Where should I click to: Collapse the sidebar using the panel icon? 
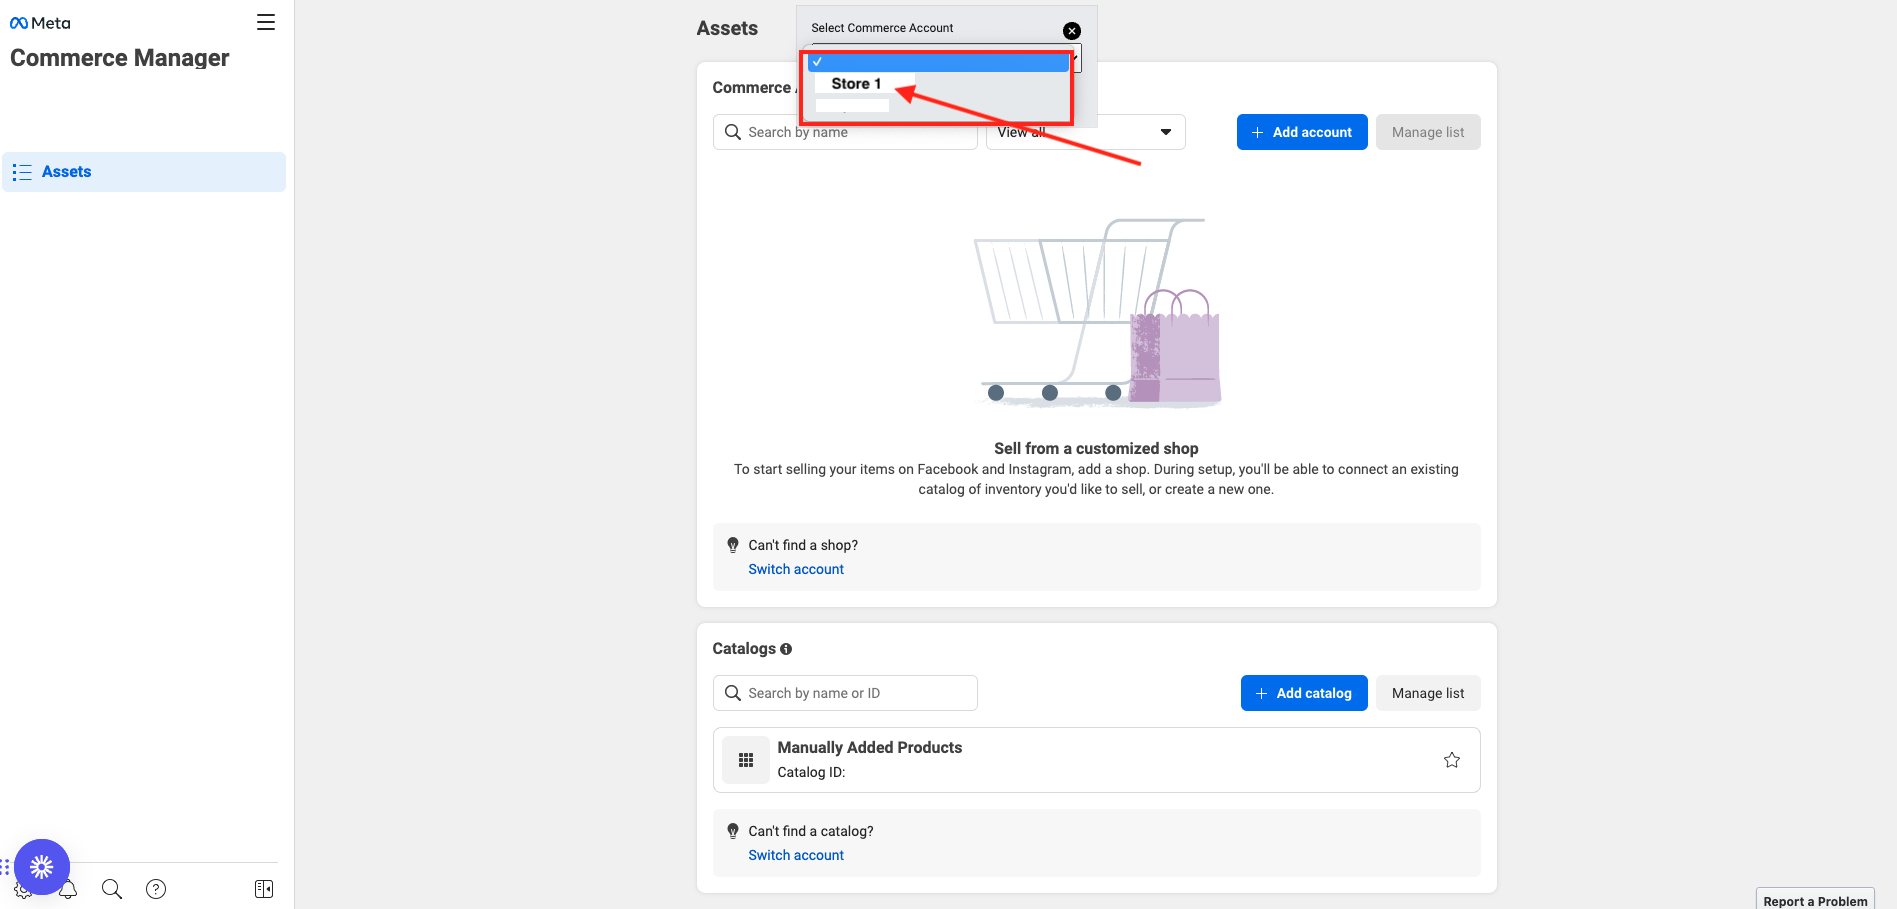(264, 889)
